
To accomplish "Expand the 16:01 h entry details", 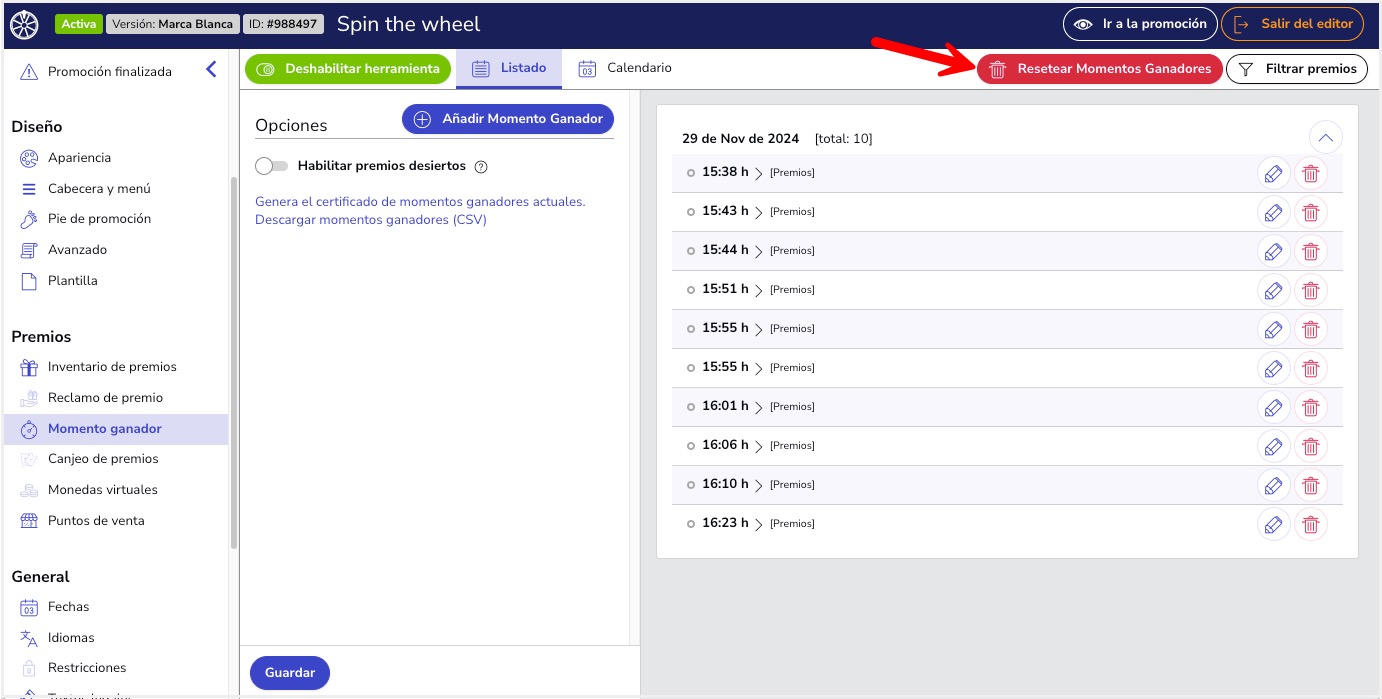I will (x=759, y=407).
